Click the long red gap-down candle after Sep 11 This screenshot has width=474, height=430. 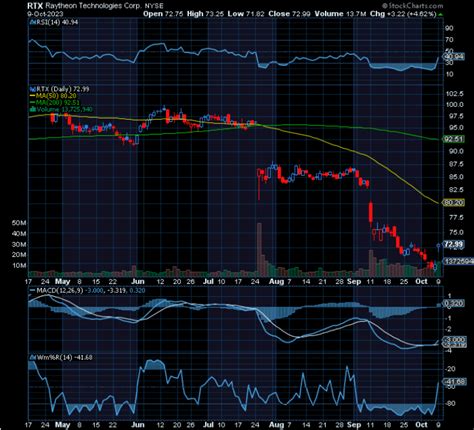(x=370, y=212)
